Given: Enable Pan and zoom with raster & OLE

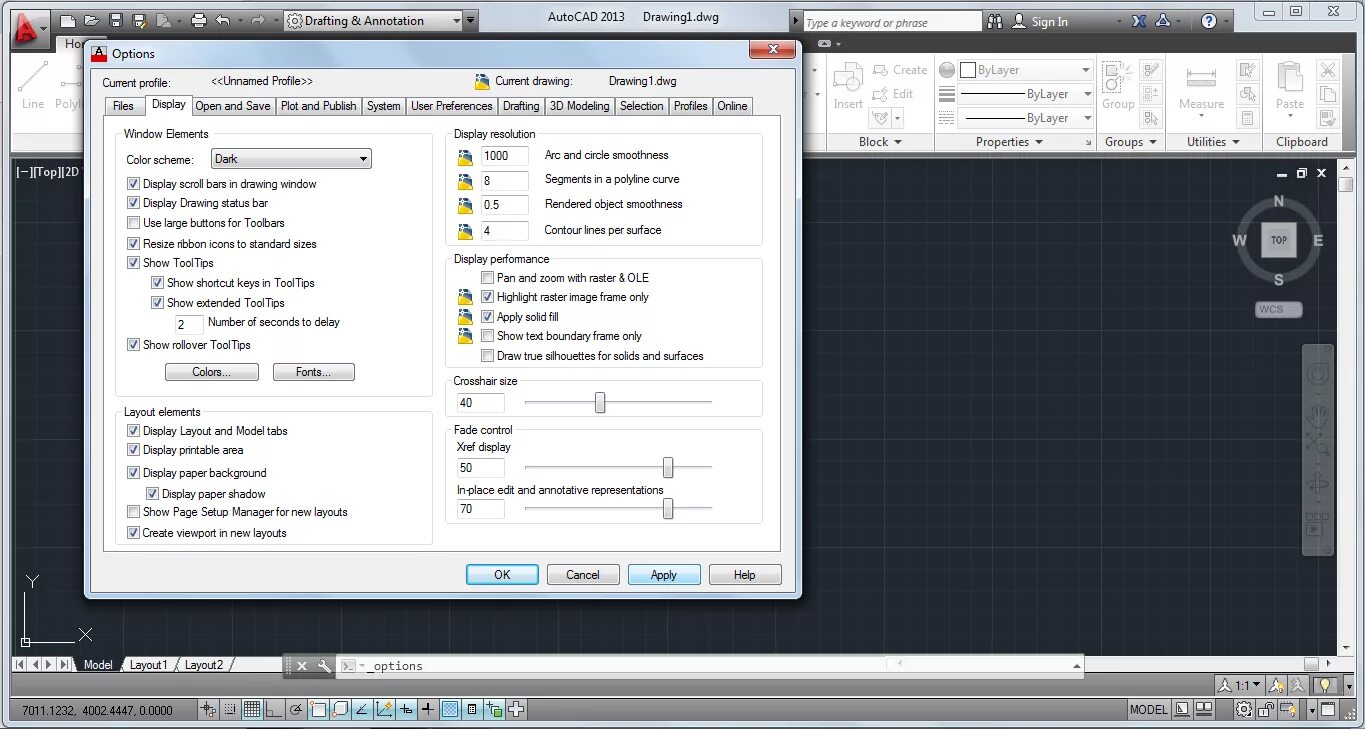Looking at the screenshot, I should click(x=488, y=278).
